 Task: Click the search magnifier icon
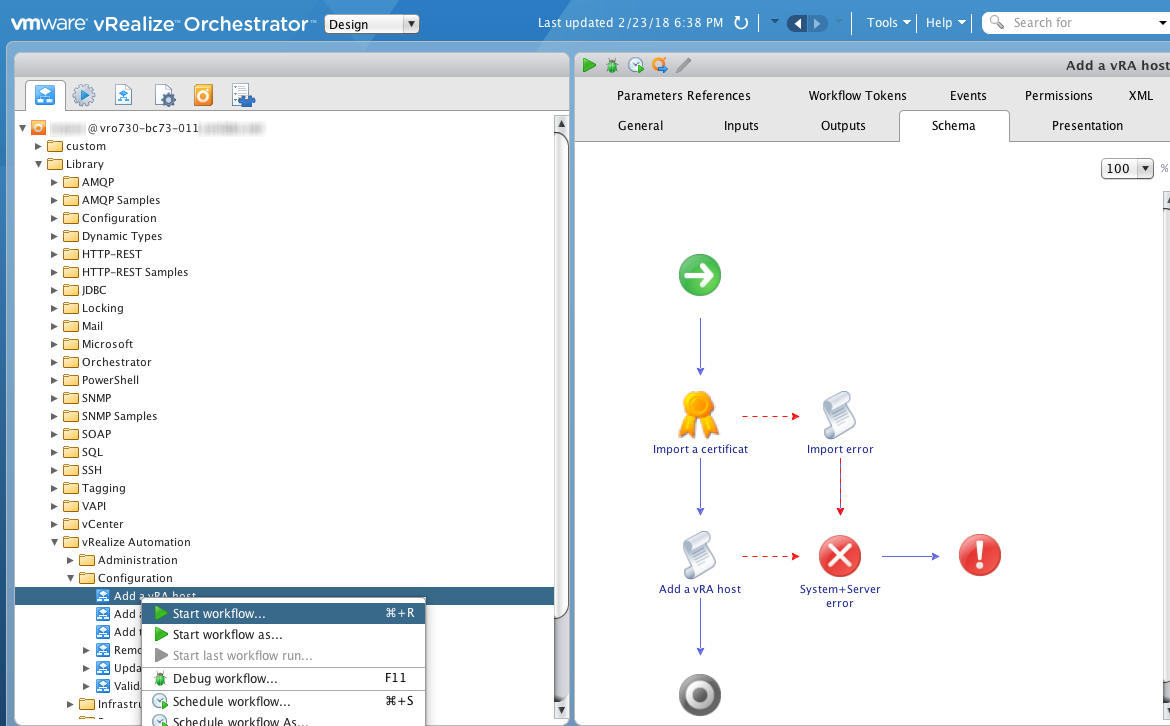[x=996, y=22]
